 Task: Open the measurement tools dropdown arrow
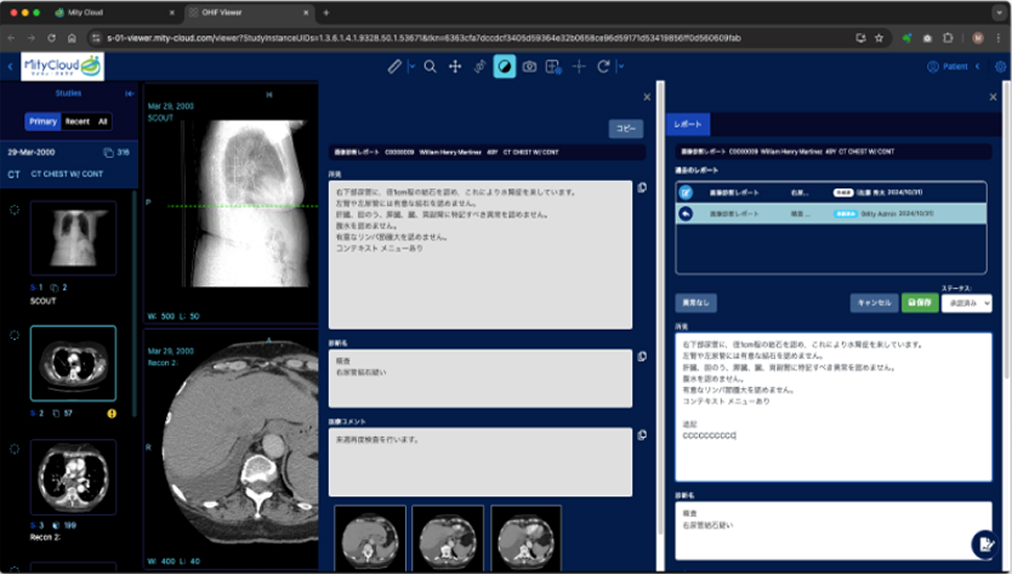click(x=412, y=67)
